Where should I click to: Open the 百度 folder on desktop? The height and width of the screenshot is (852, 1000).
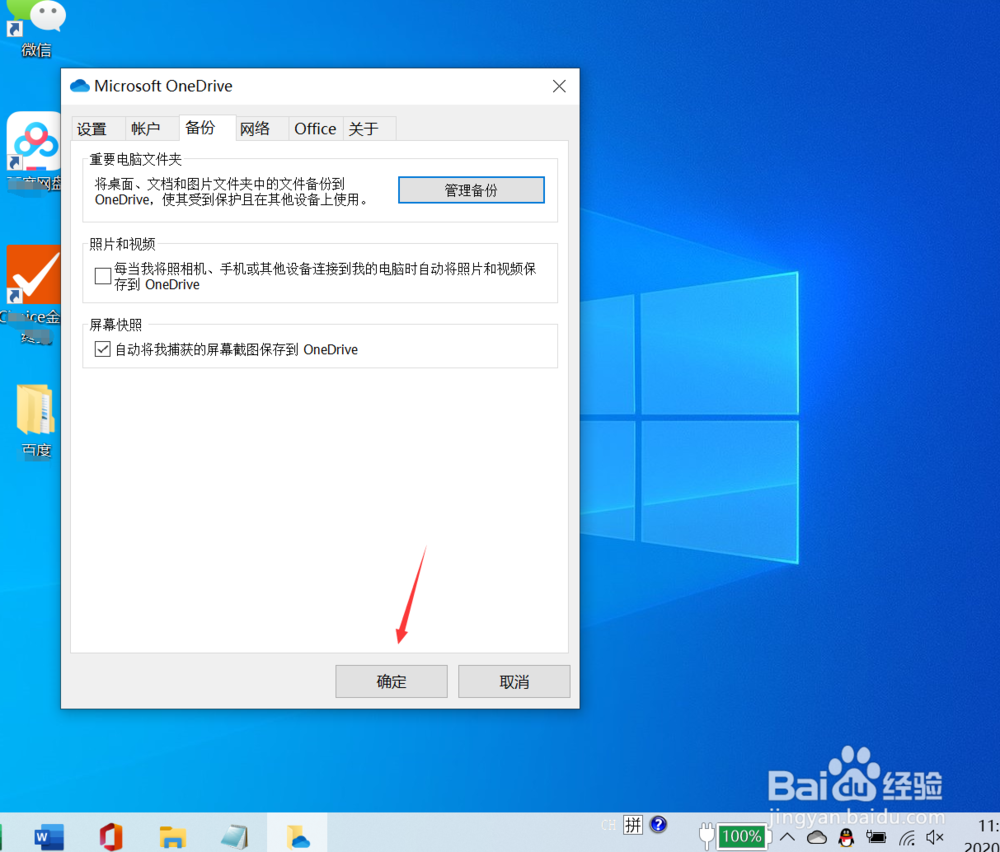(36, 421)
